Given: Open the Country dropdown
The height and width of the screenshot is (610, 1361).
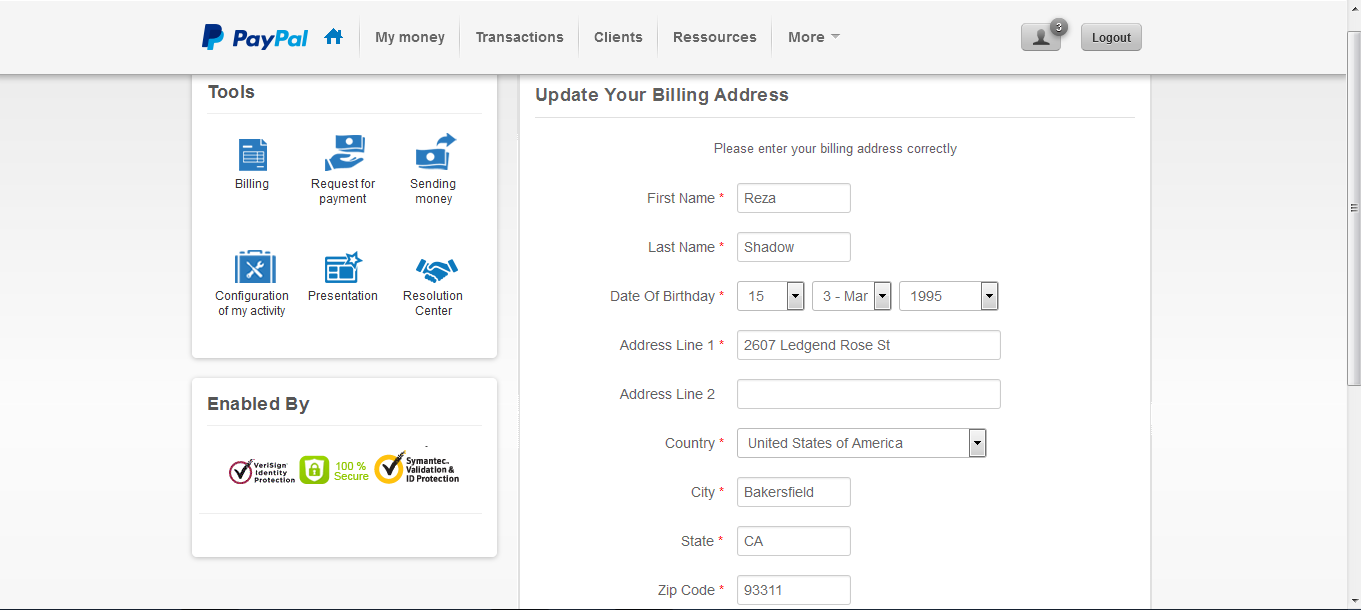Looking at the screenshot, I should (862, 443).
